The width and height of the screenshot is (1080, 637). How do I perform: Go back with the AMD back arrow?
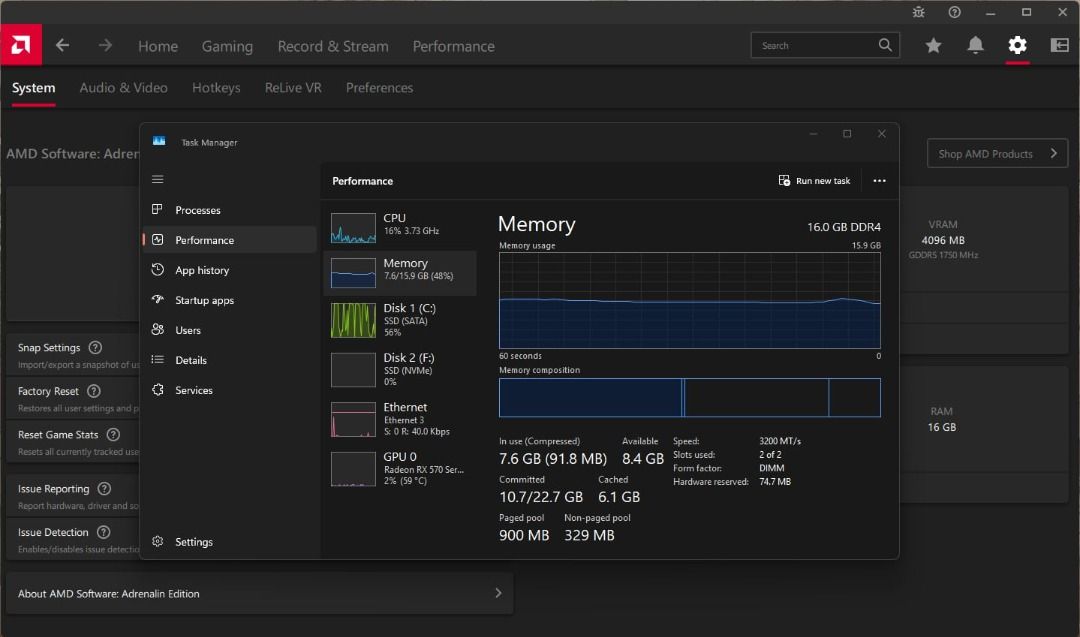pos(63,45)
